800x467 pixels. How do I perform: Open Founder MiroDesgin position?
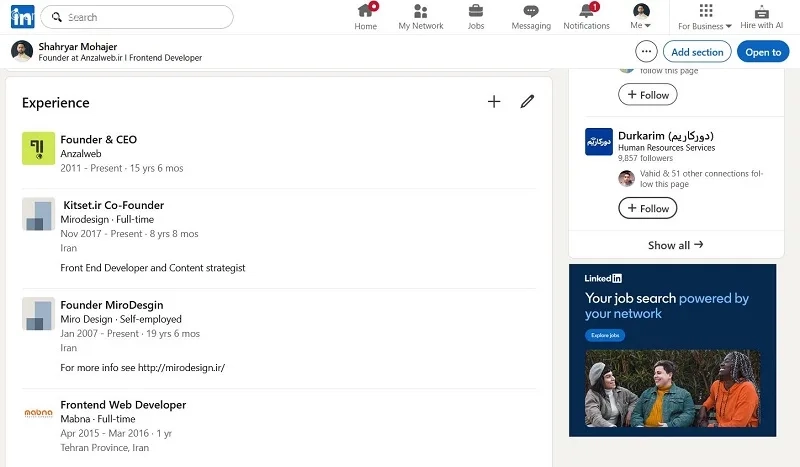(x=112, y=305)
